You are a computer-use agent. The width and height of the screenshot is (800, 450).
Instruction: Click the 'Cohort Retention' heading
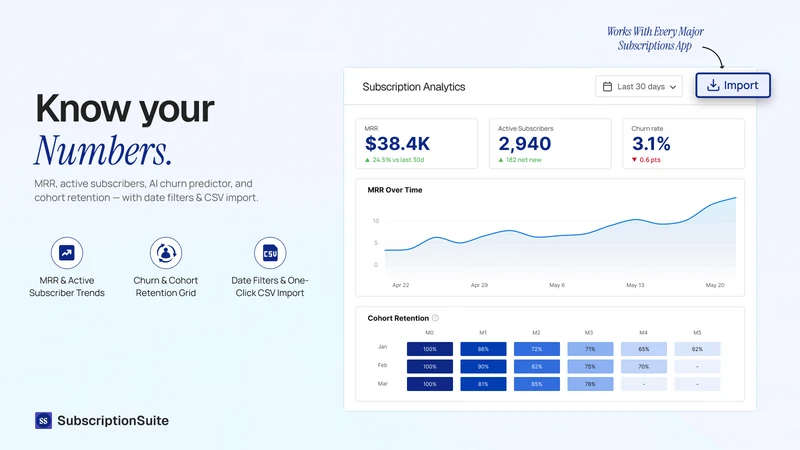pos(398,318)
